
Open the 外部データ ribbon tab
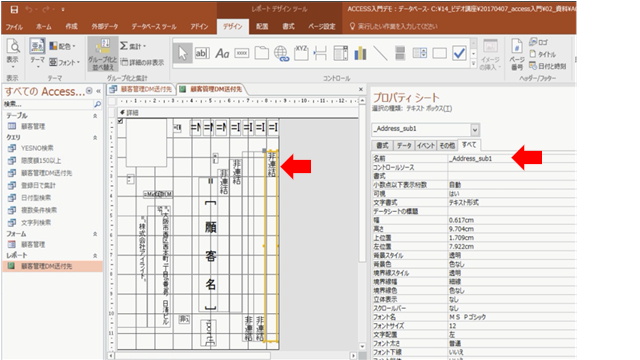tap(104, 27)
